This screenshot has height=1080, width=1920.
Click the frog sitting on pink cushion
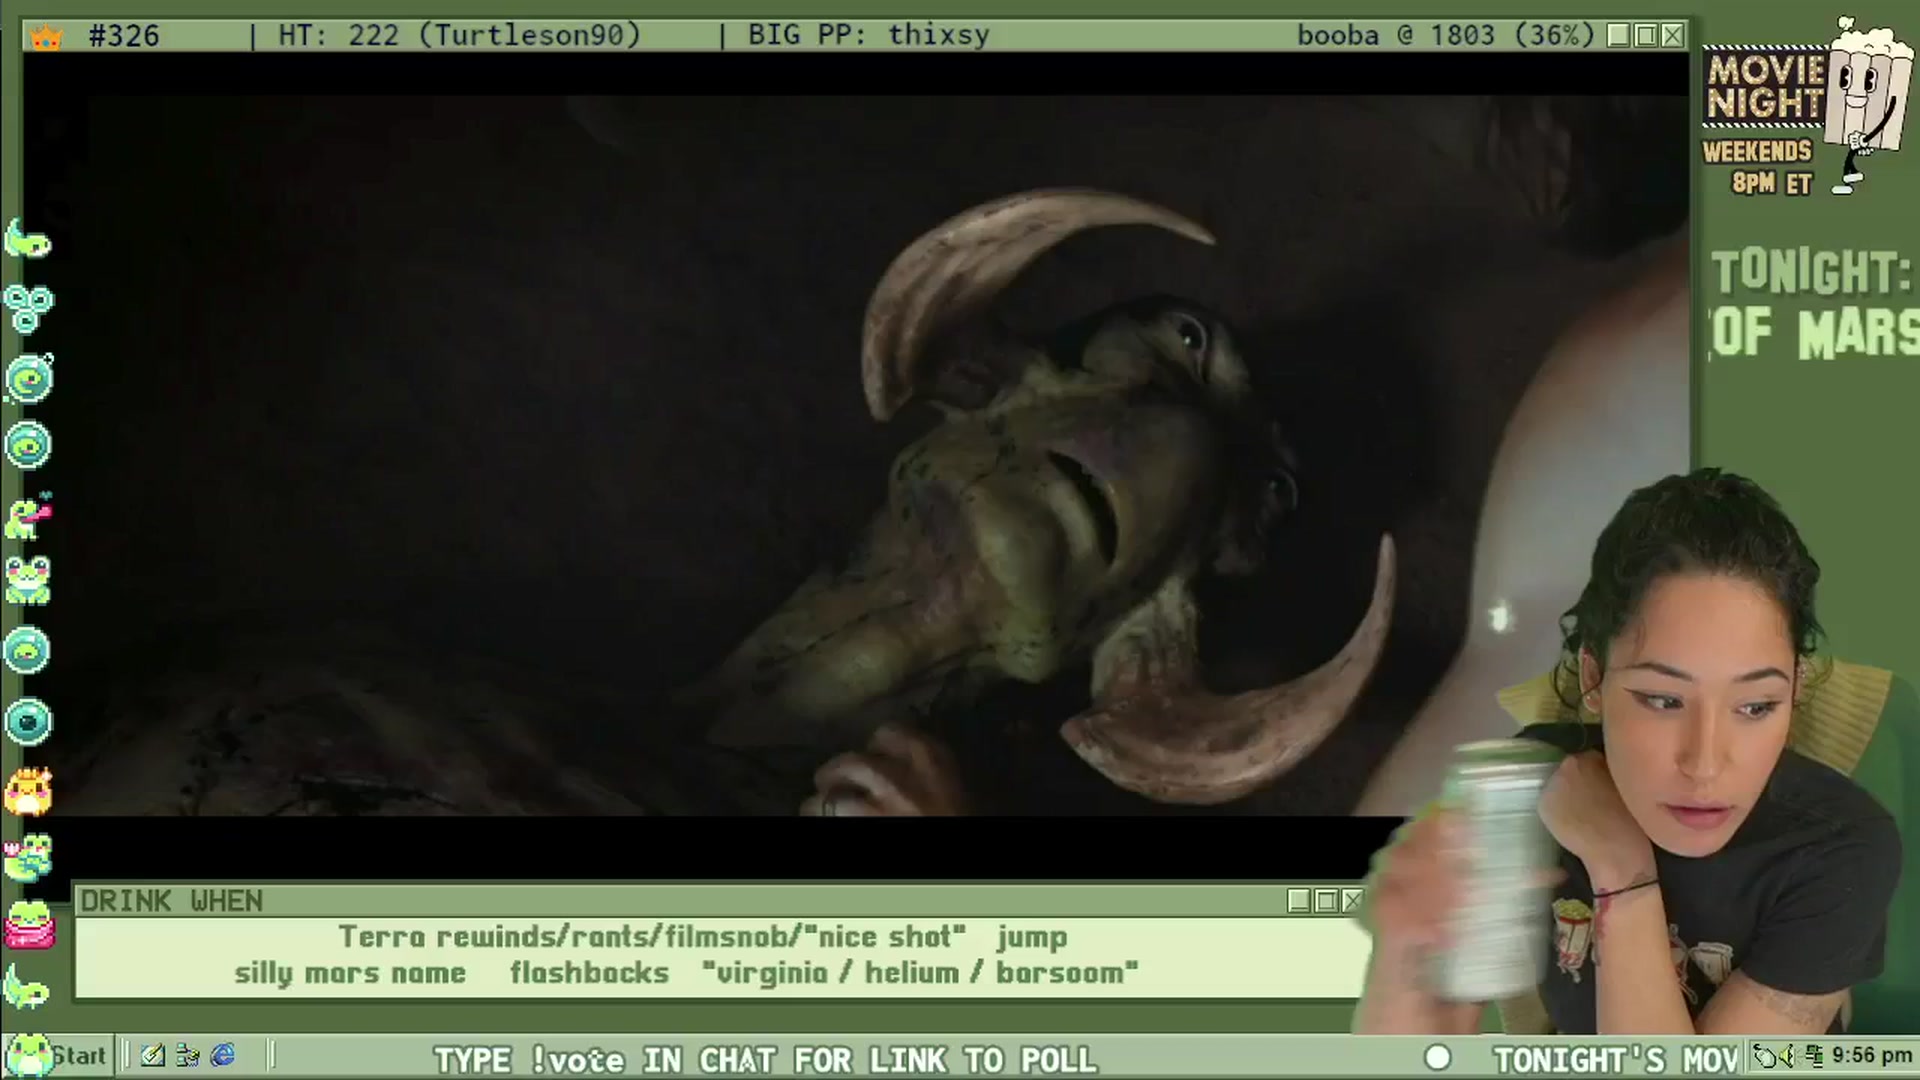coord(28,923)
